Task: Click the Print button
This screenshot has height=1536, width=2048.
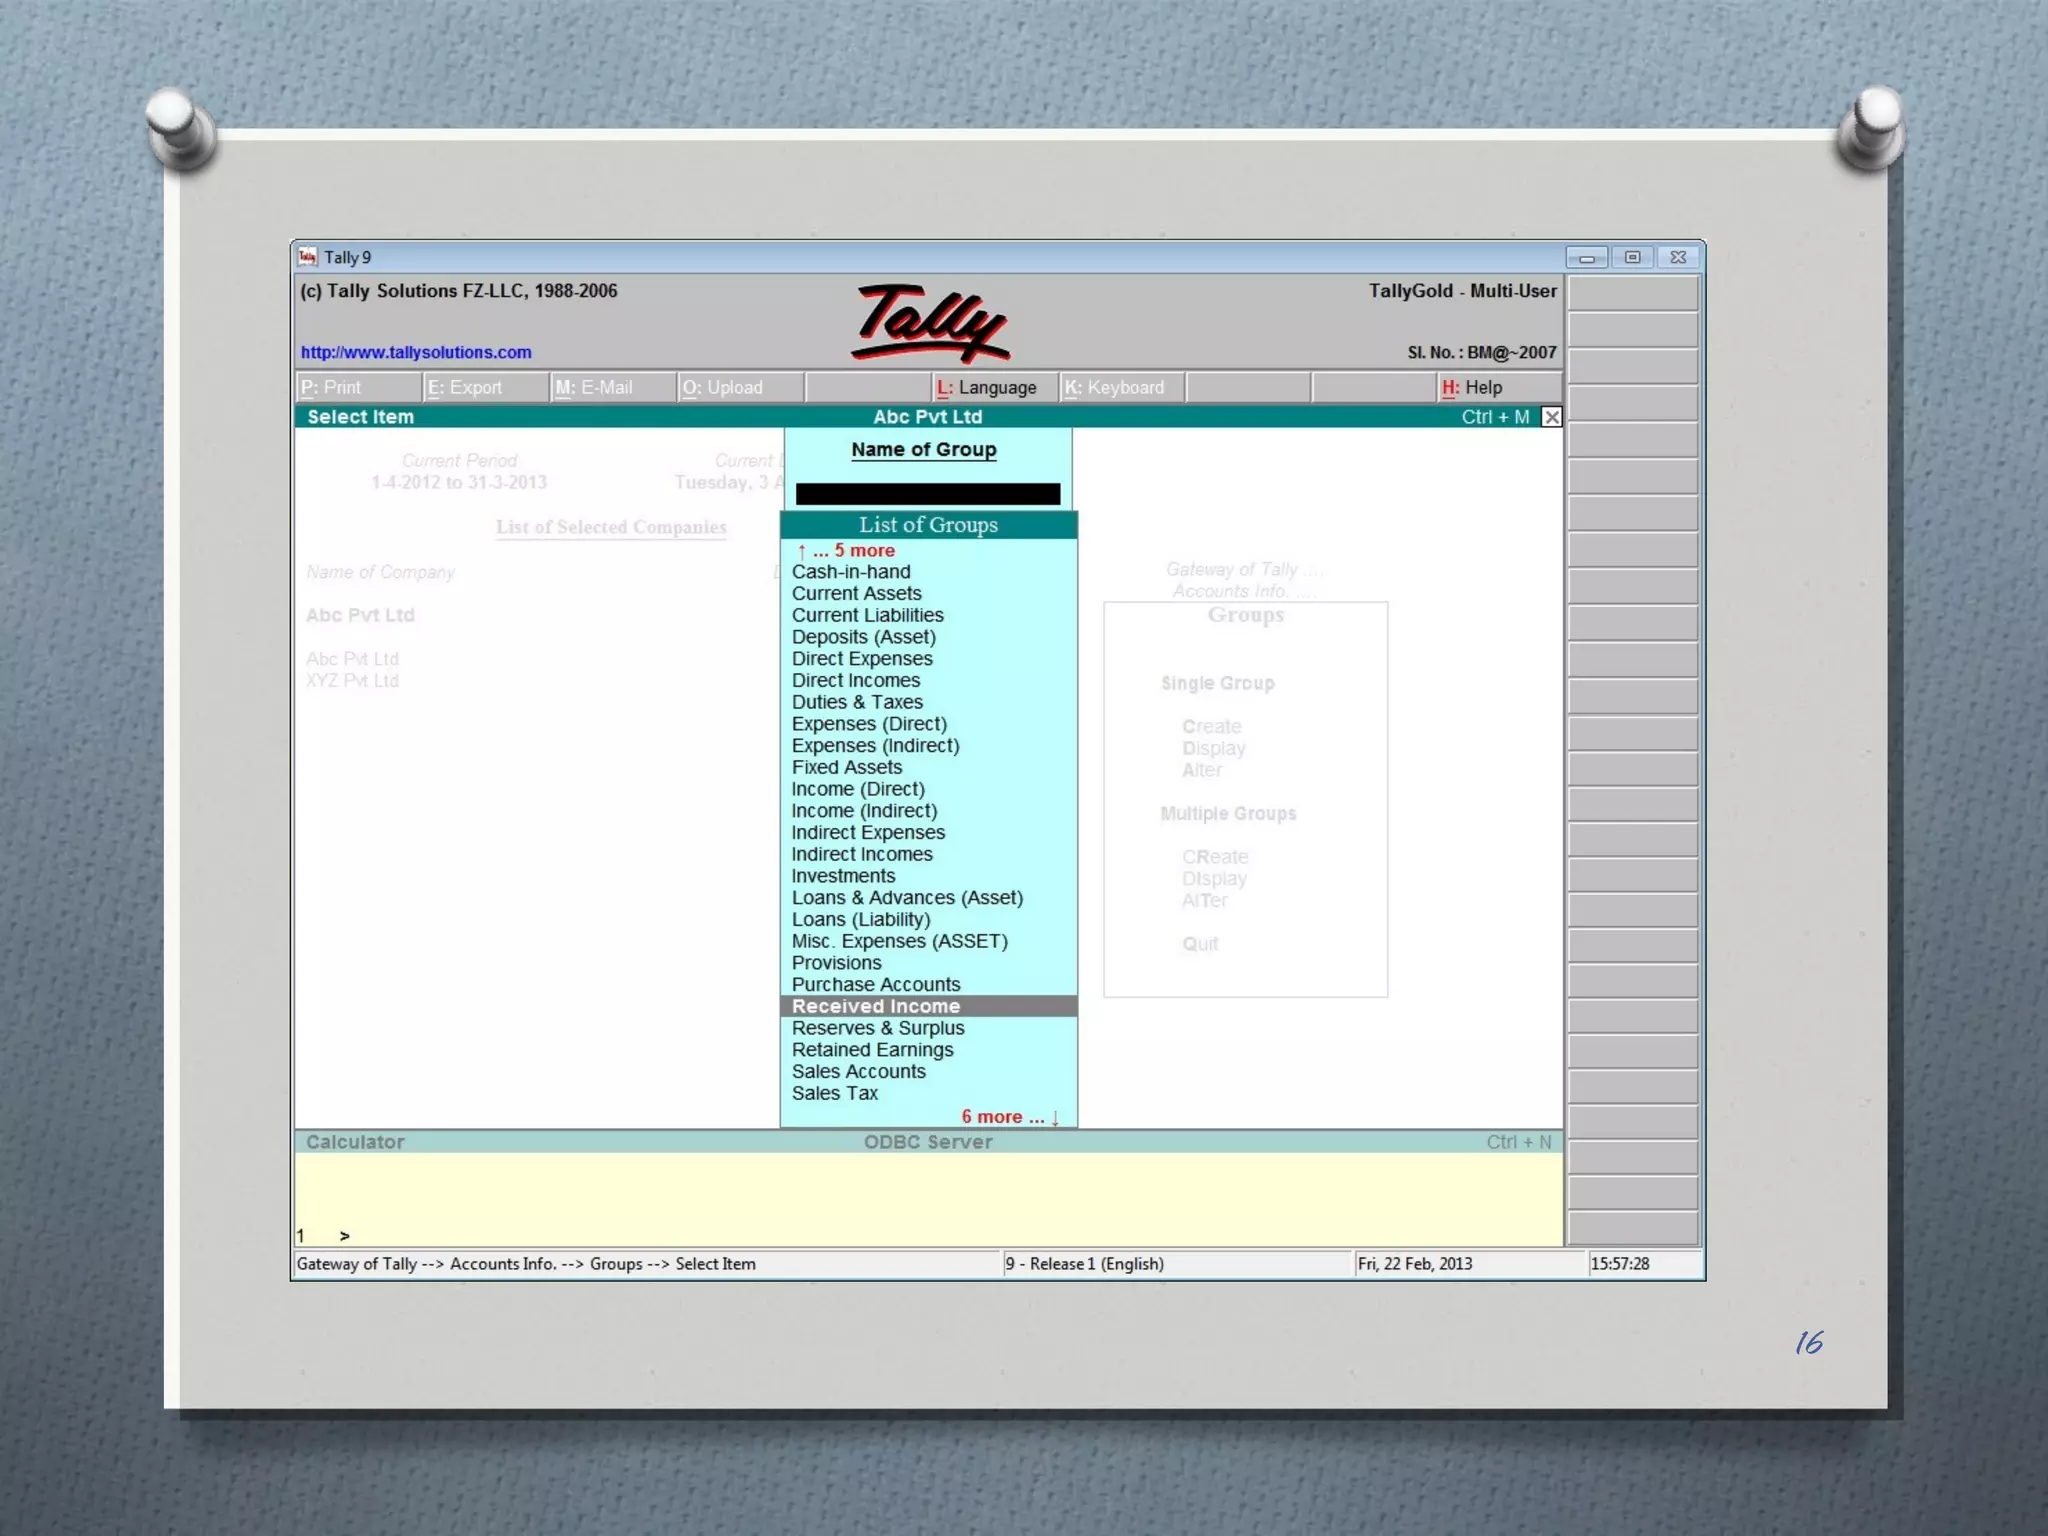Action: (x=358, y=387)
